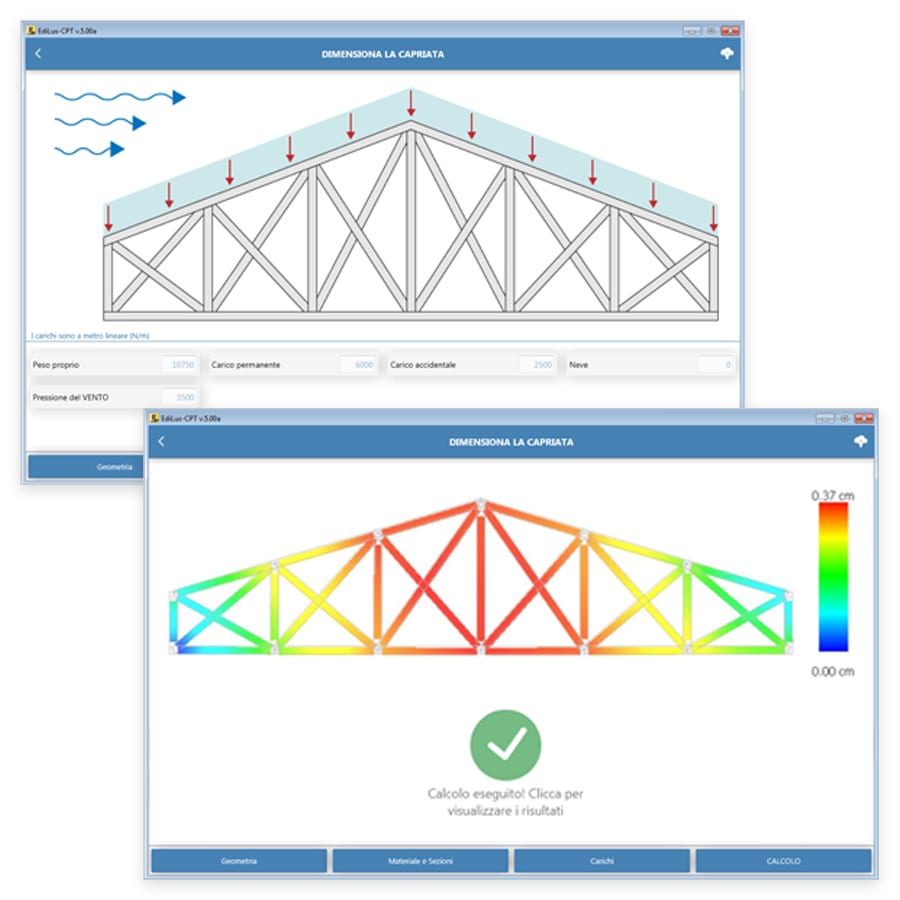Focus the Carico accidentale input field
The height and width of the screenshot is (900, 900).
pyautogui.click(x=537, y=365)
